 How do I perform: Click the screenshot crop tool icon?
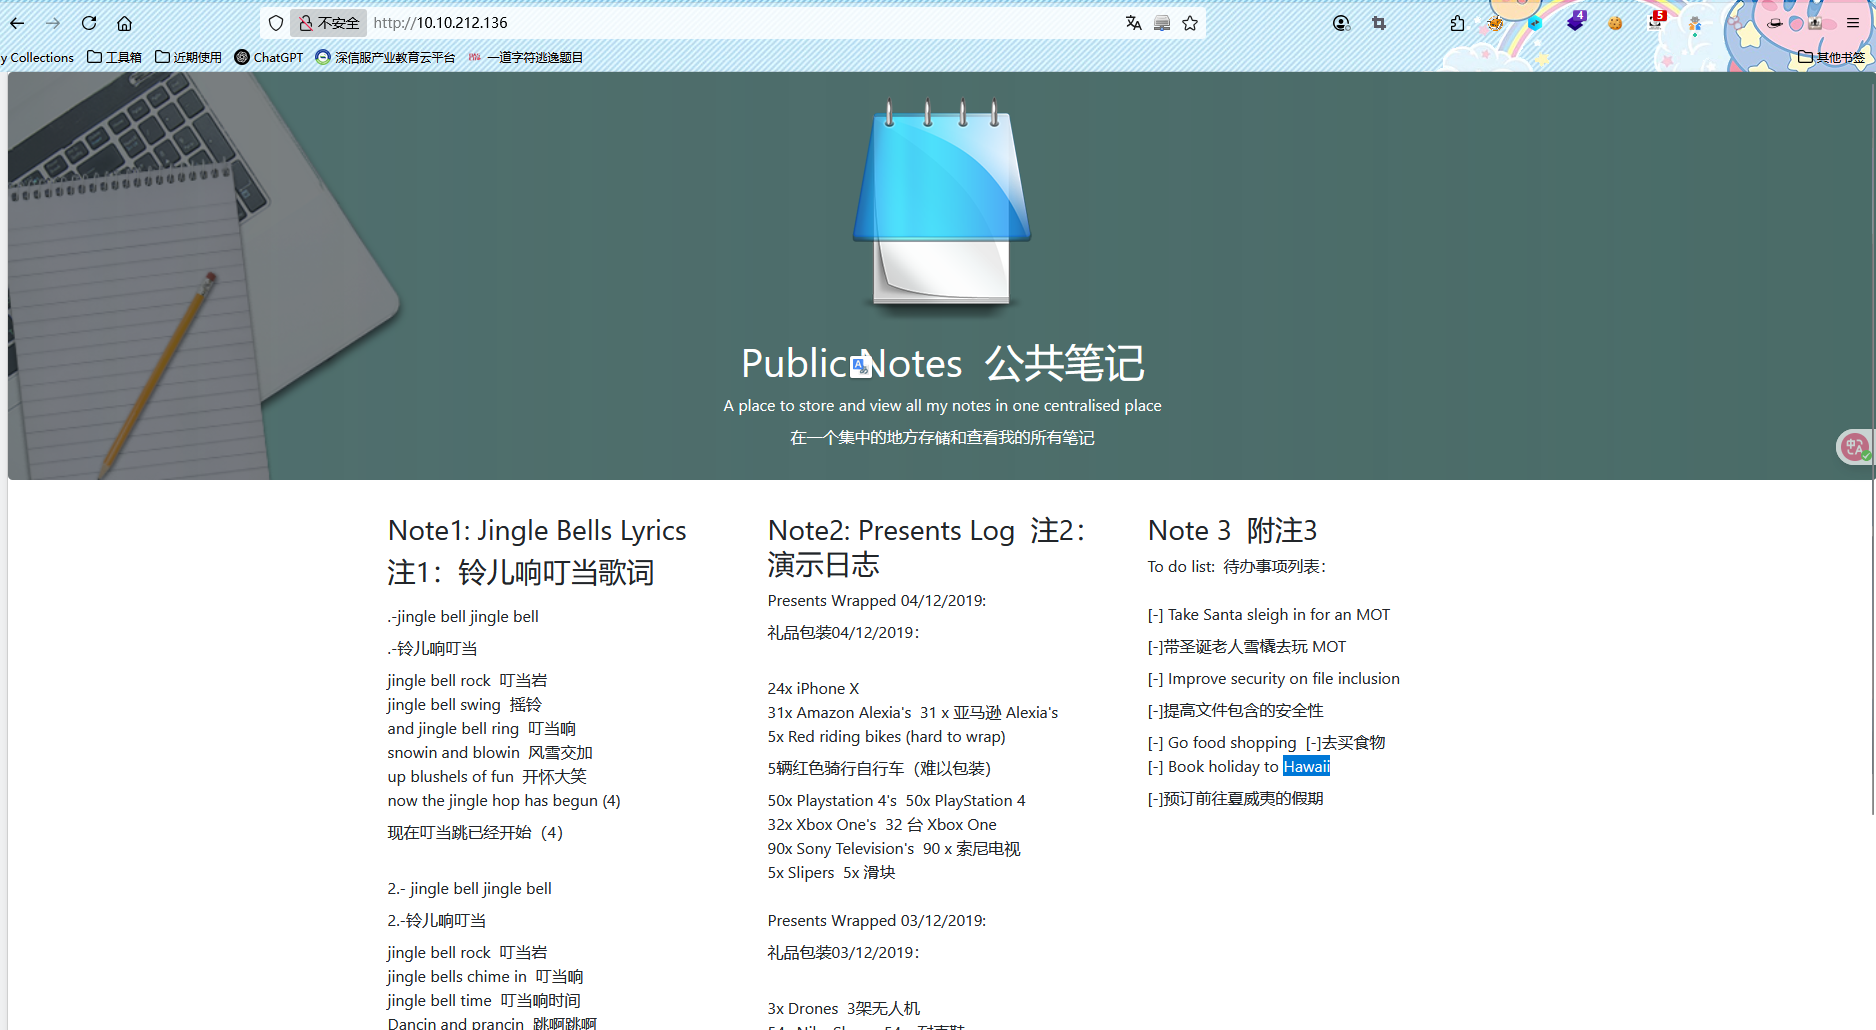tap(1379, 23)
